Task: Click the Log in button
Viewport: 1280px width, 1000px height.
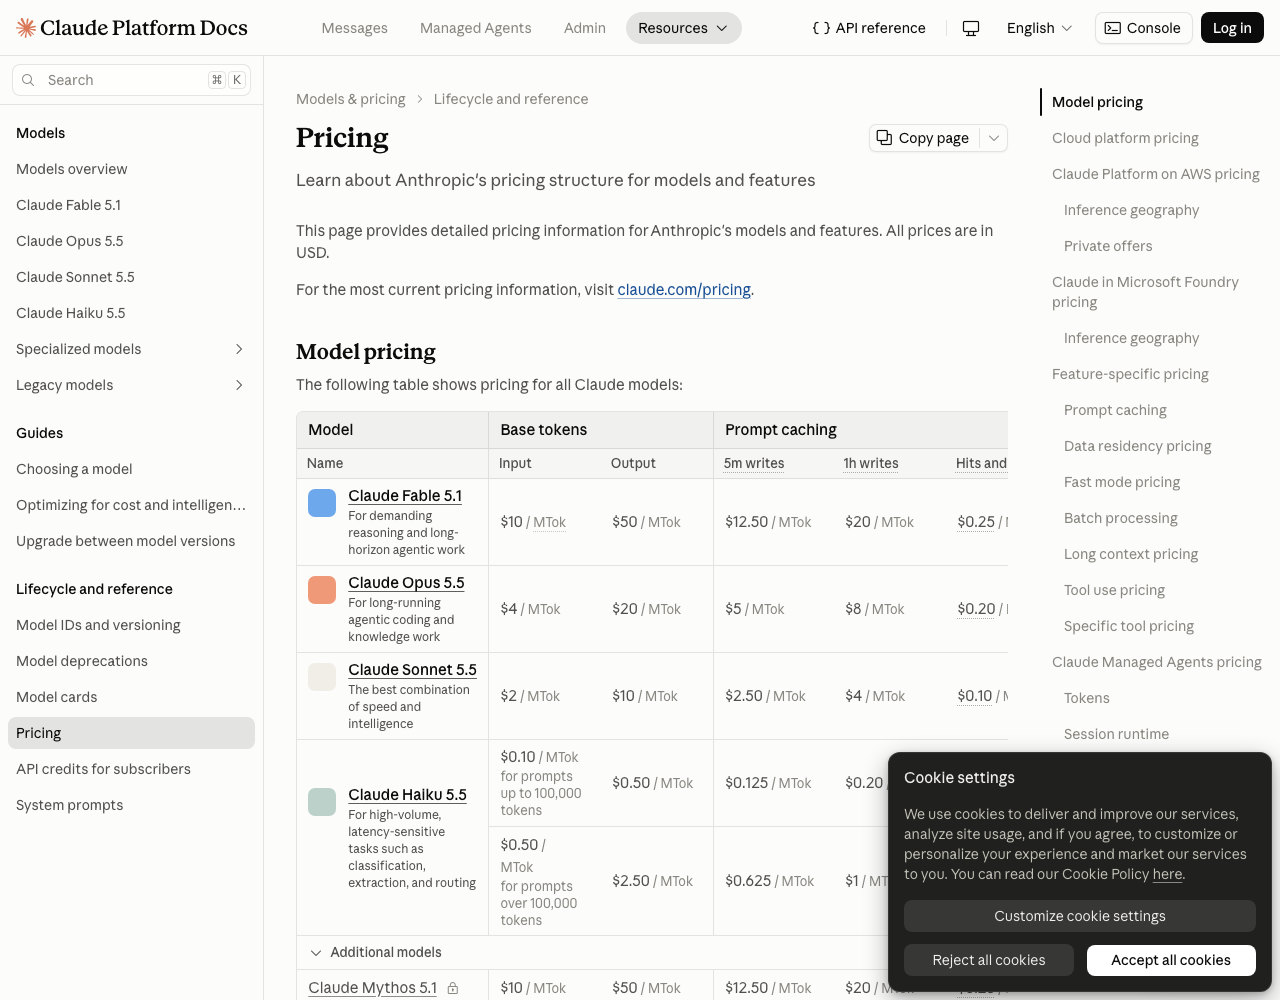Action: 1232,28
